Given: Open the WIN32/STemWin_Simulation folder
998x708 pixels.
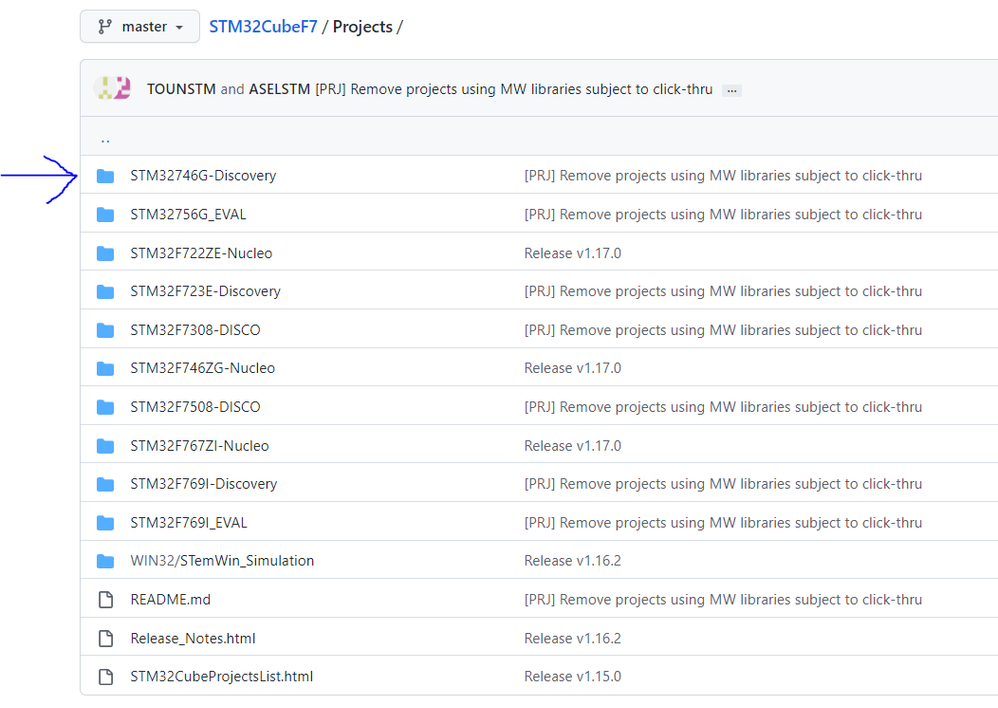Looking at the screenshot, I should coord(222,562).
